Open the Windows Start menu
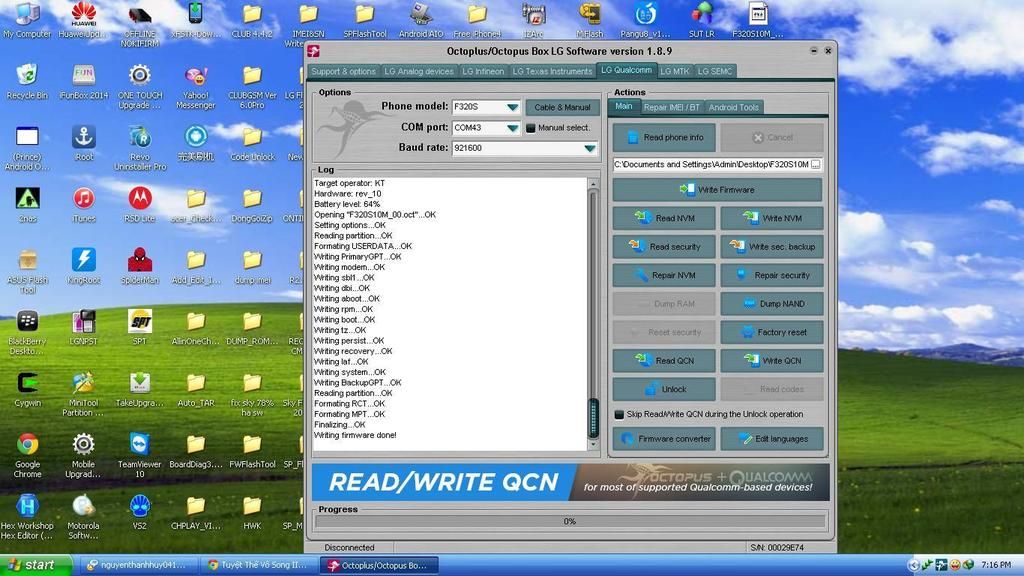This screenshot has width=1024, height=576. [x=35, y=565]
